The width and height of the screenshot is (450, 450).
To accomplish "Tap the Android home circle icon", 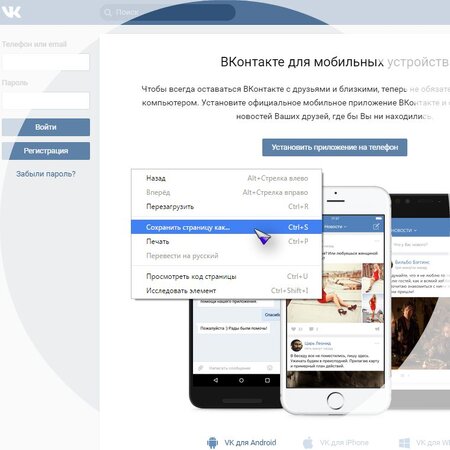I will pos(241,380).
